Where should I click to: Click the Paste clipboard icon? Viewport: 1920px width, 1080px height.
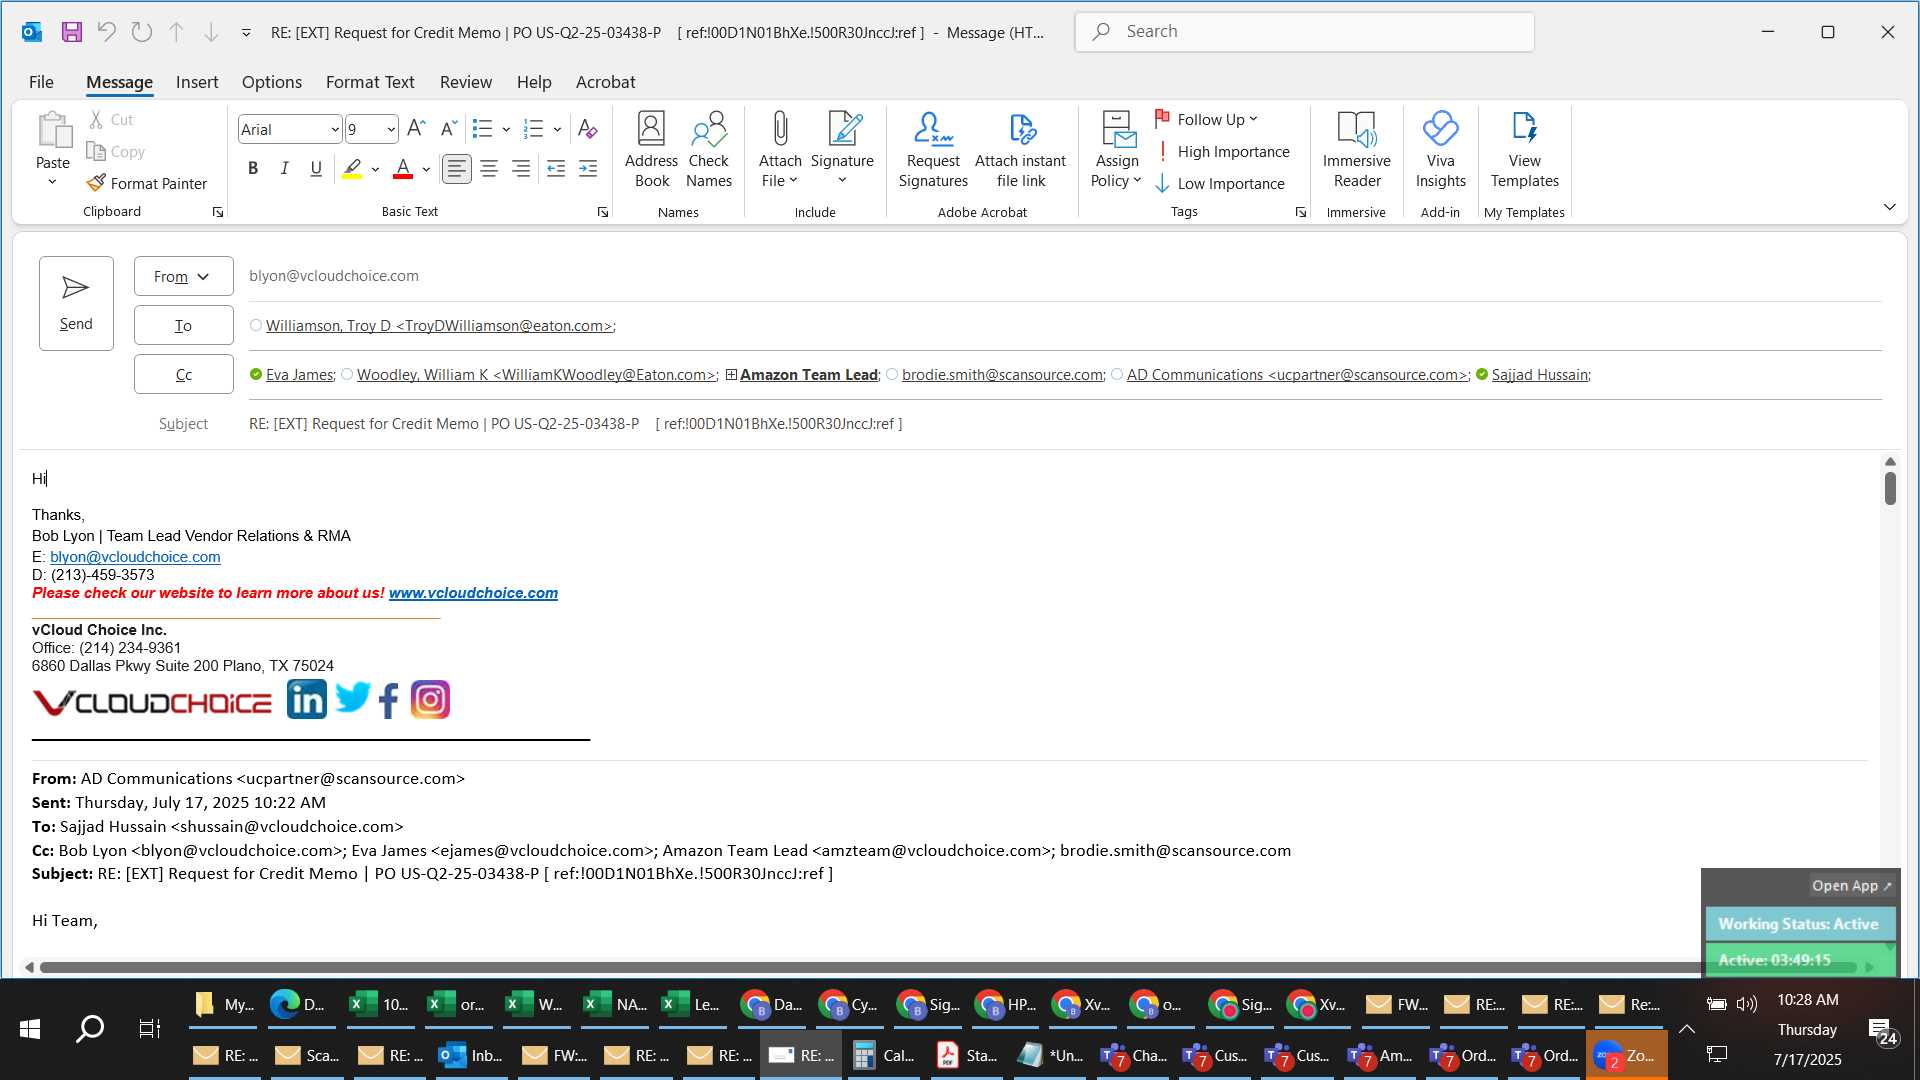[53, 130]
